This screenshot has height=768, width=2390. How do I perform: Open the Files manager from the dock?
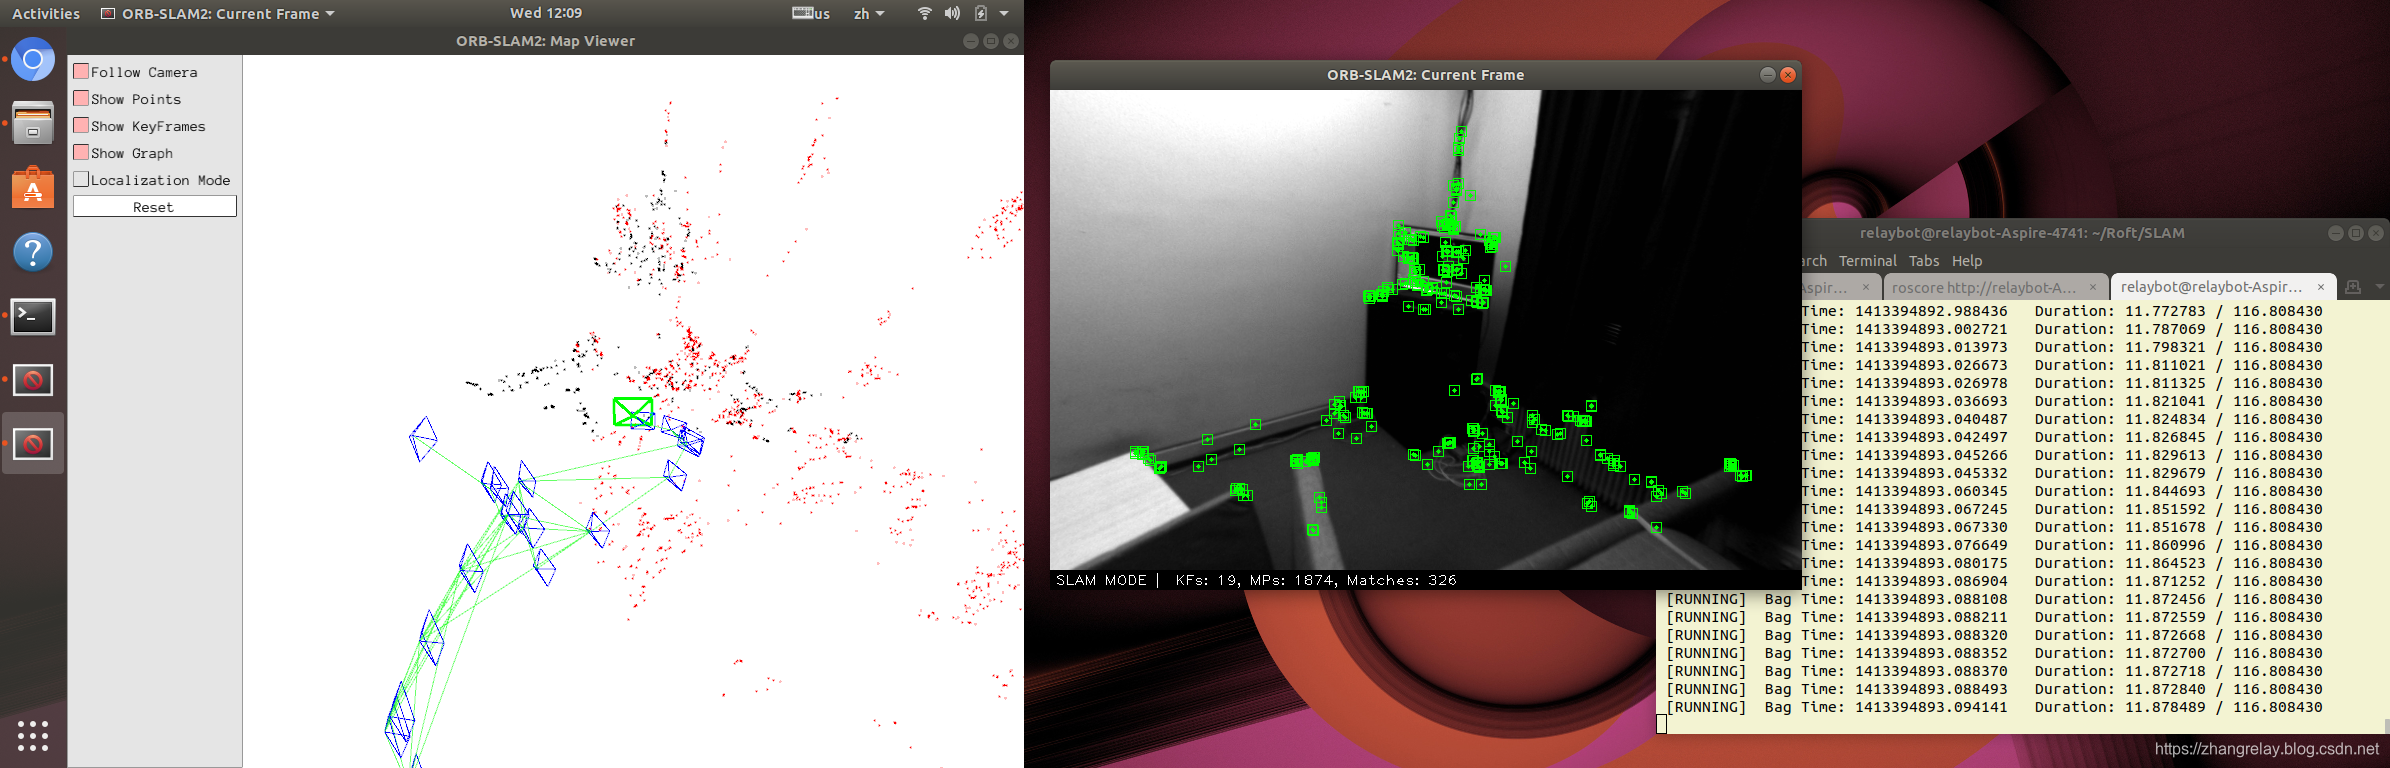(x=33, y=123)
